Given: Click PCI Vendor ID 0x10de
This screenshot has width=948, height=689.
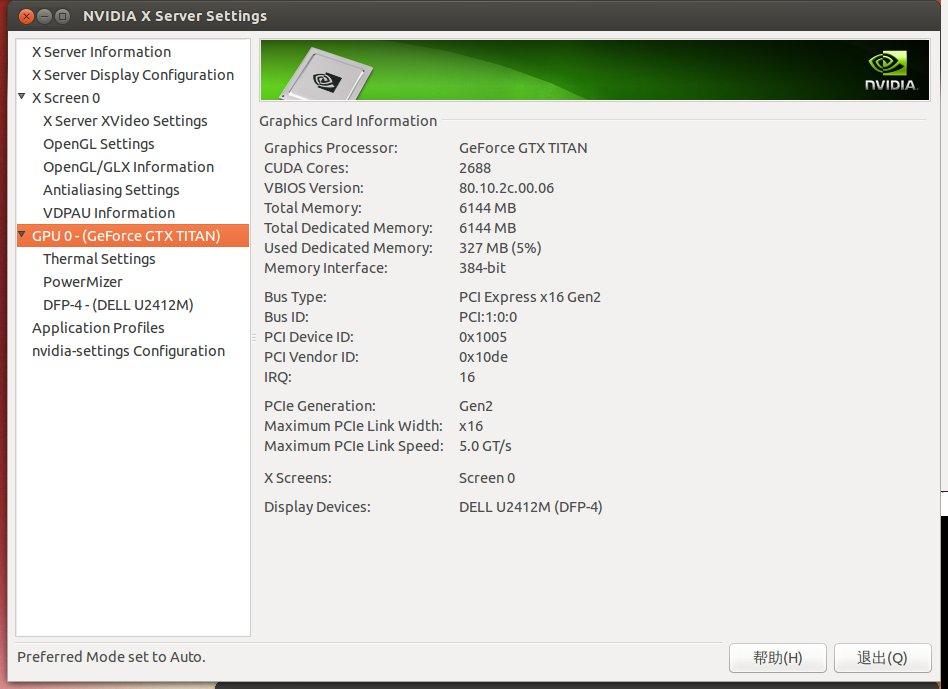Looking at the screenshot, I should tap(483, 357).
